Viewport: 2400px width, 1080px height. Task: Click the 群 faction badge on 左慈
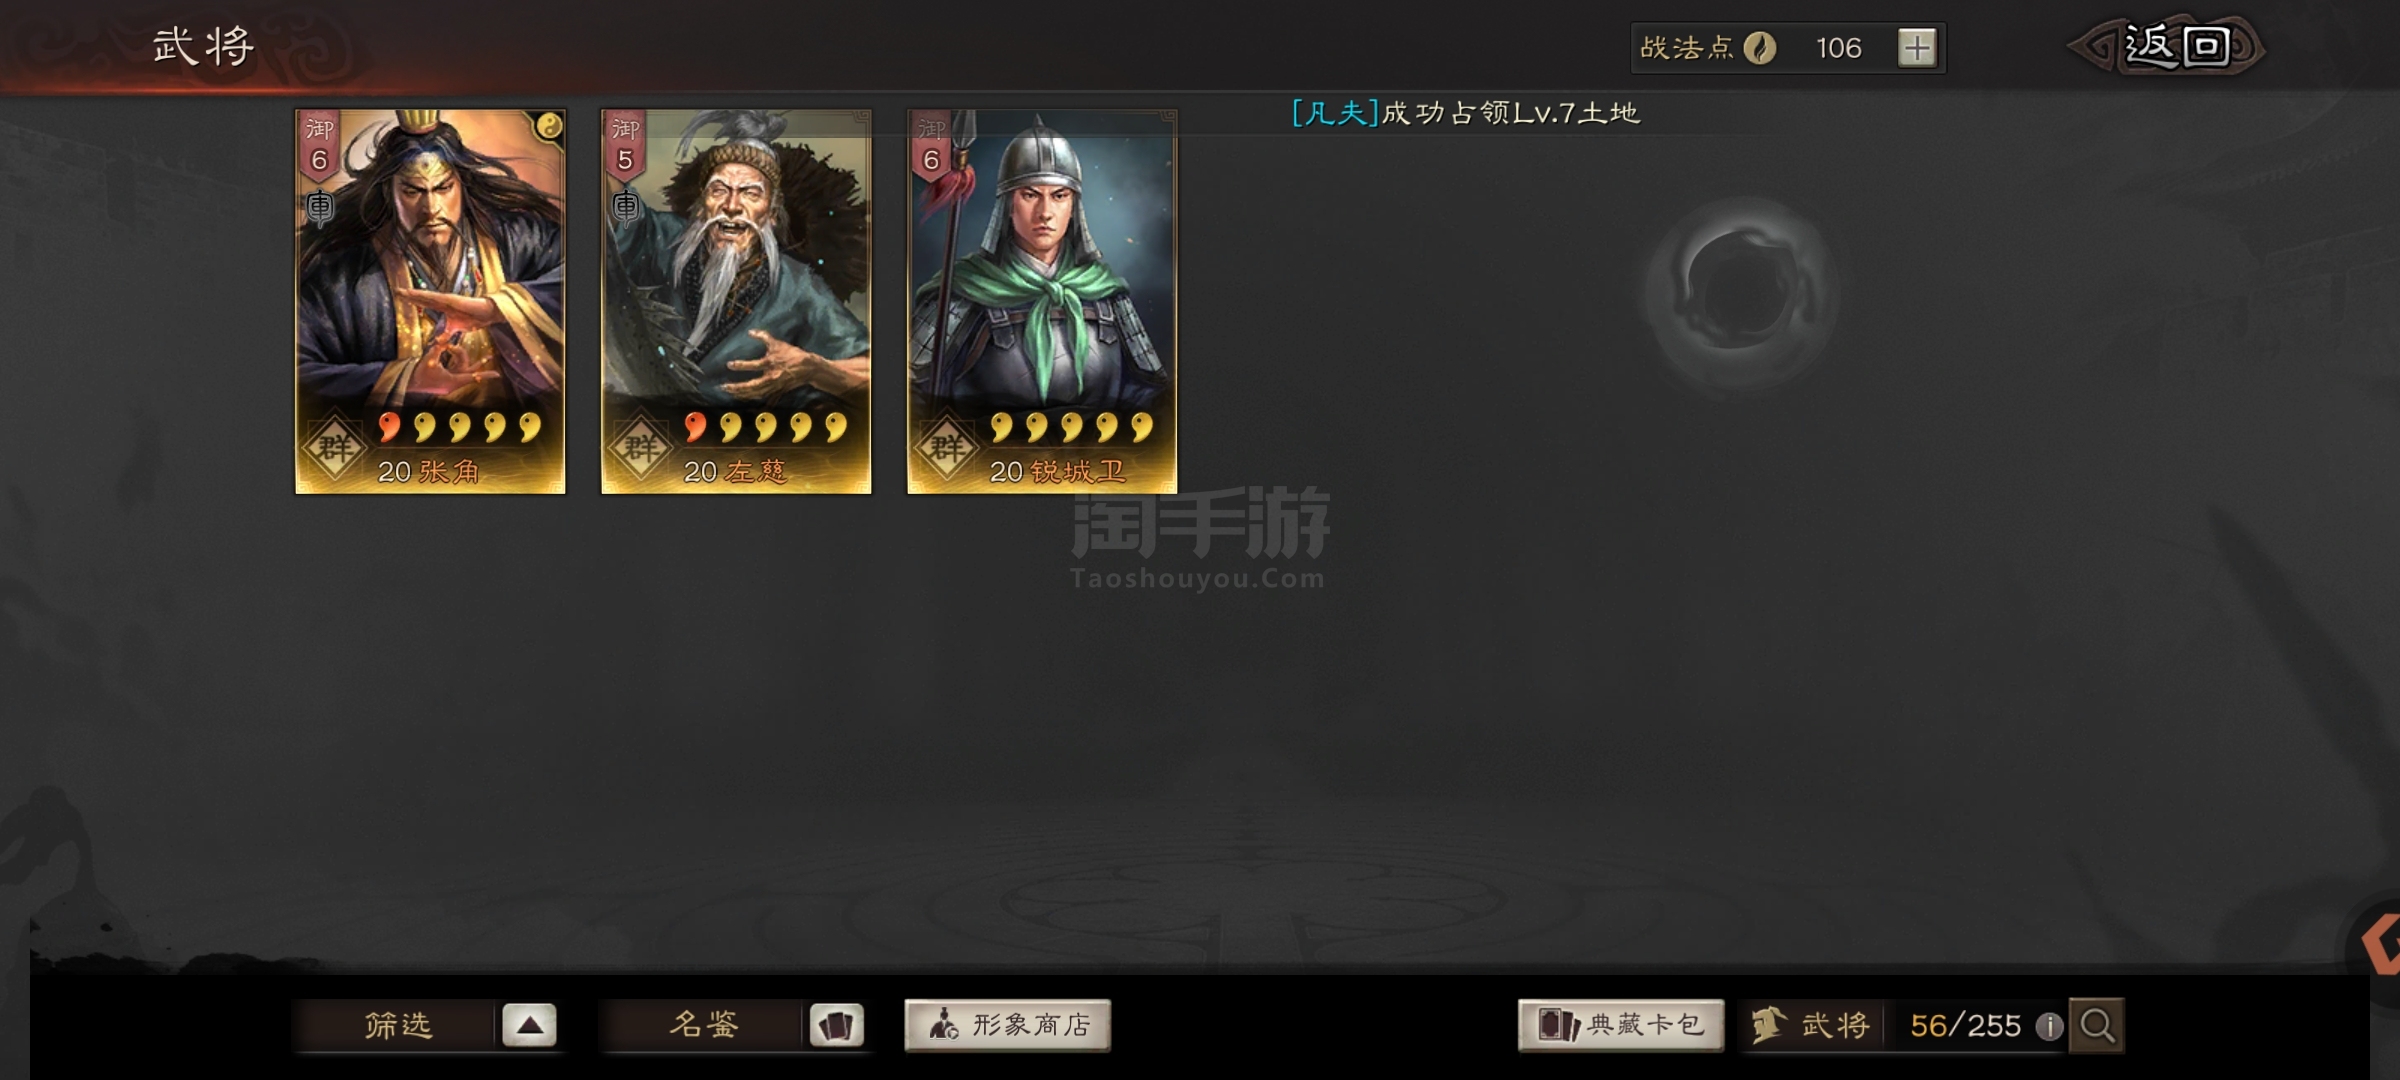pyautogui.click(x=641, y=447)
